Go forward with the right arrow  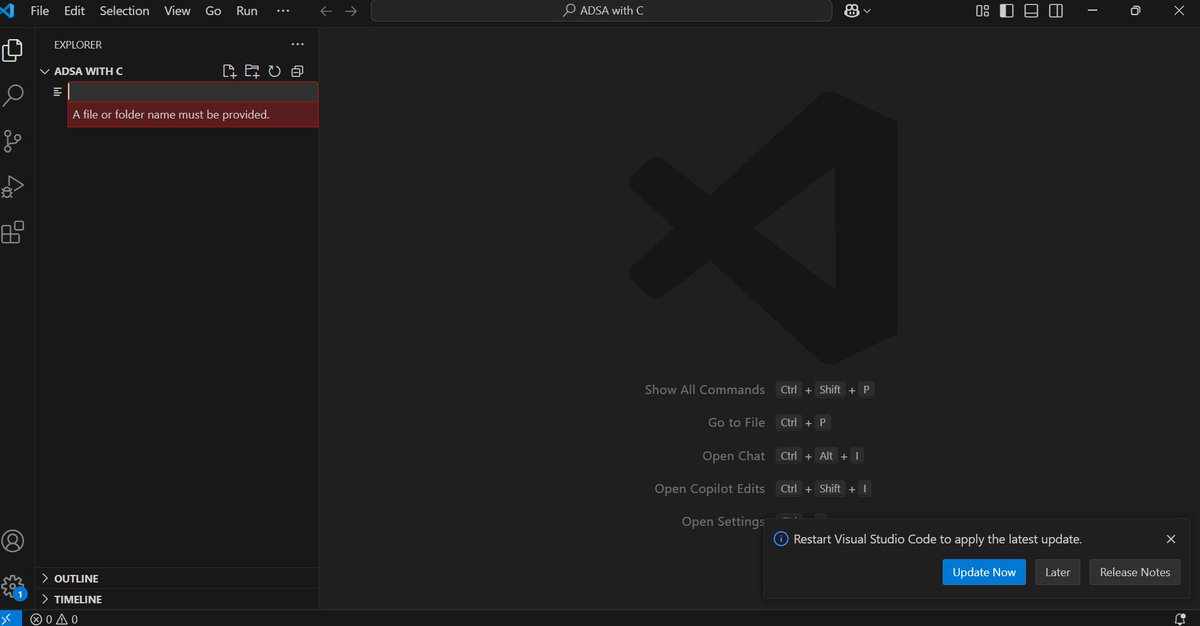coord(350,11)
